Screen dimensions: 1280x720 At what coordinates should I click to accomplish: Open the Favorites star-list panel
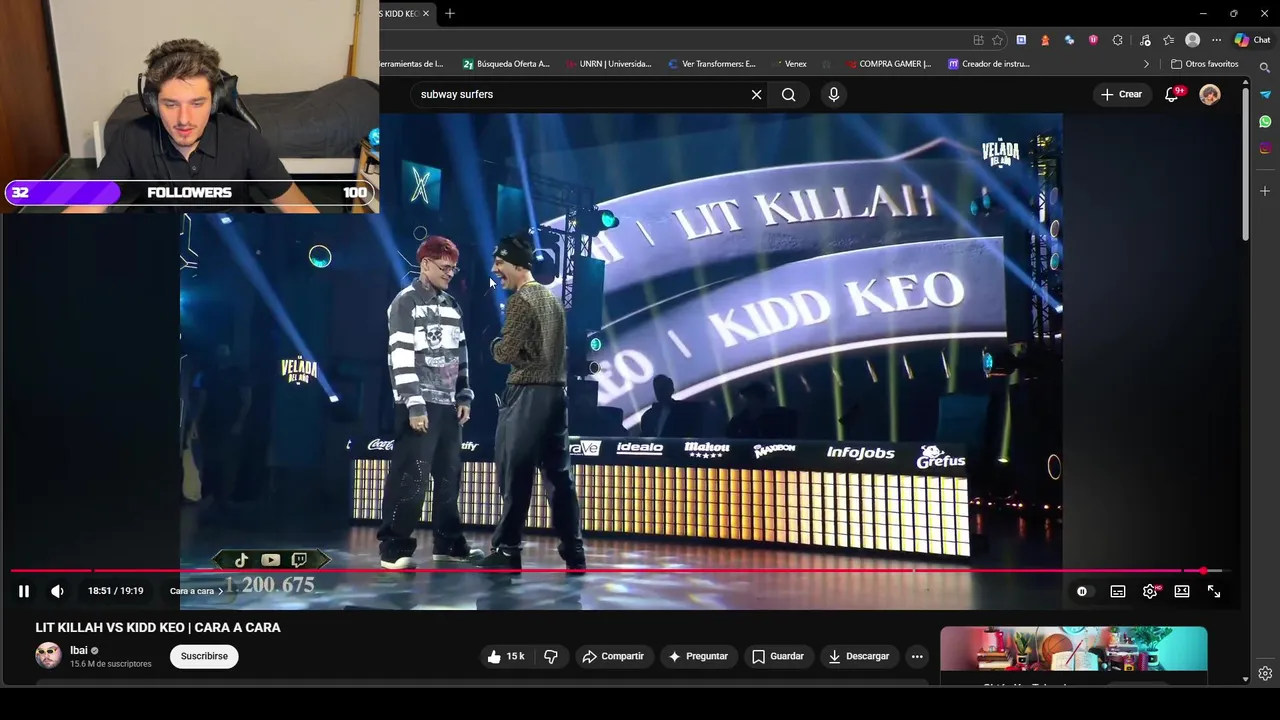(1168, 40)
